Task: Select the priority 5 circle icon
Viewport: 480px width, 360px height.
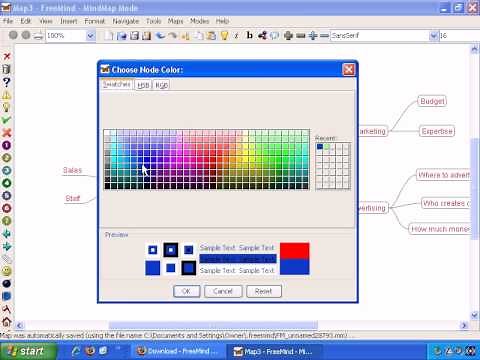Action: [x=7, y=196]
